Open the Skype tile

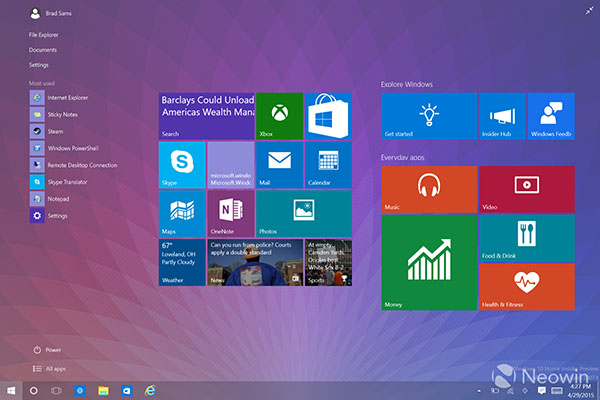(x=182, y=165)
